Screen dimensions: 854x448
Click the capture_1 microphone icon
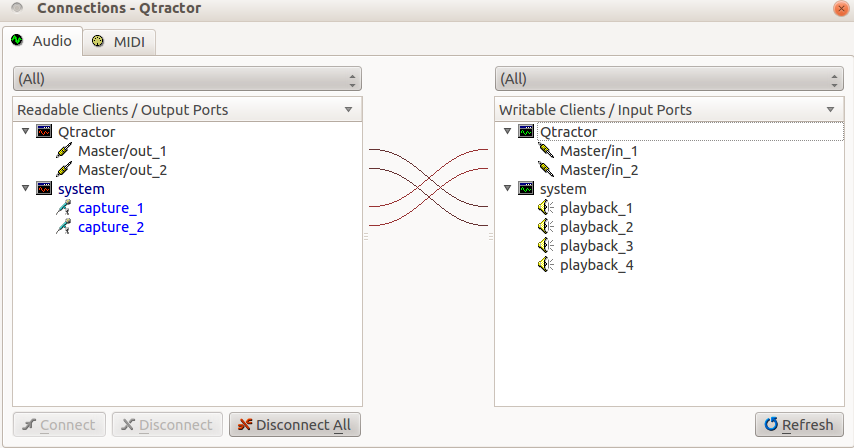point(64,208)
